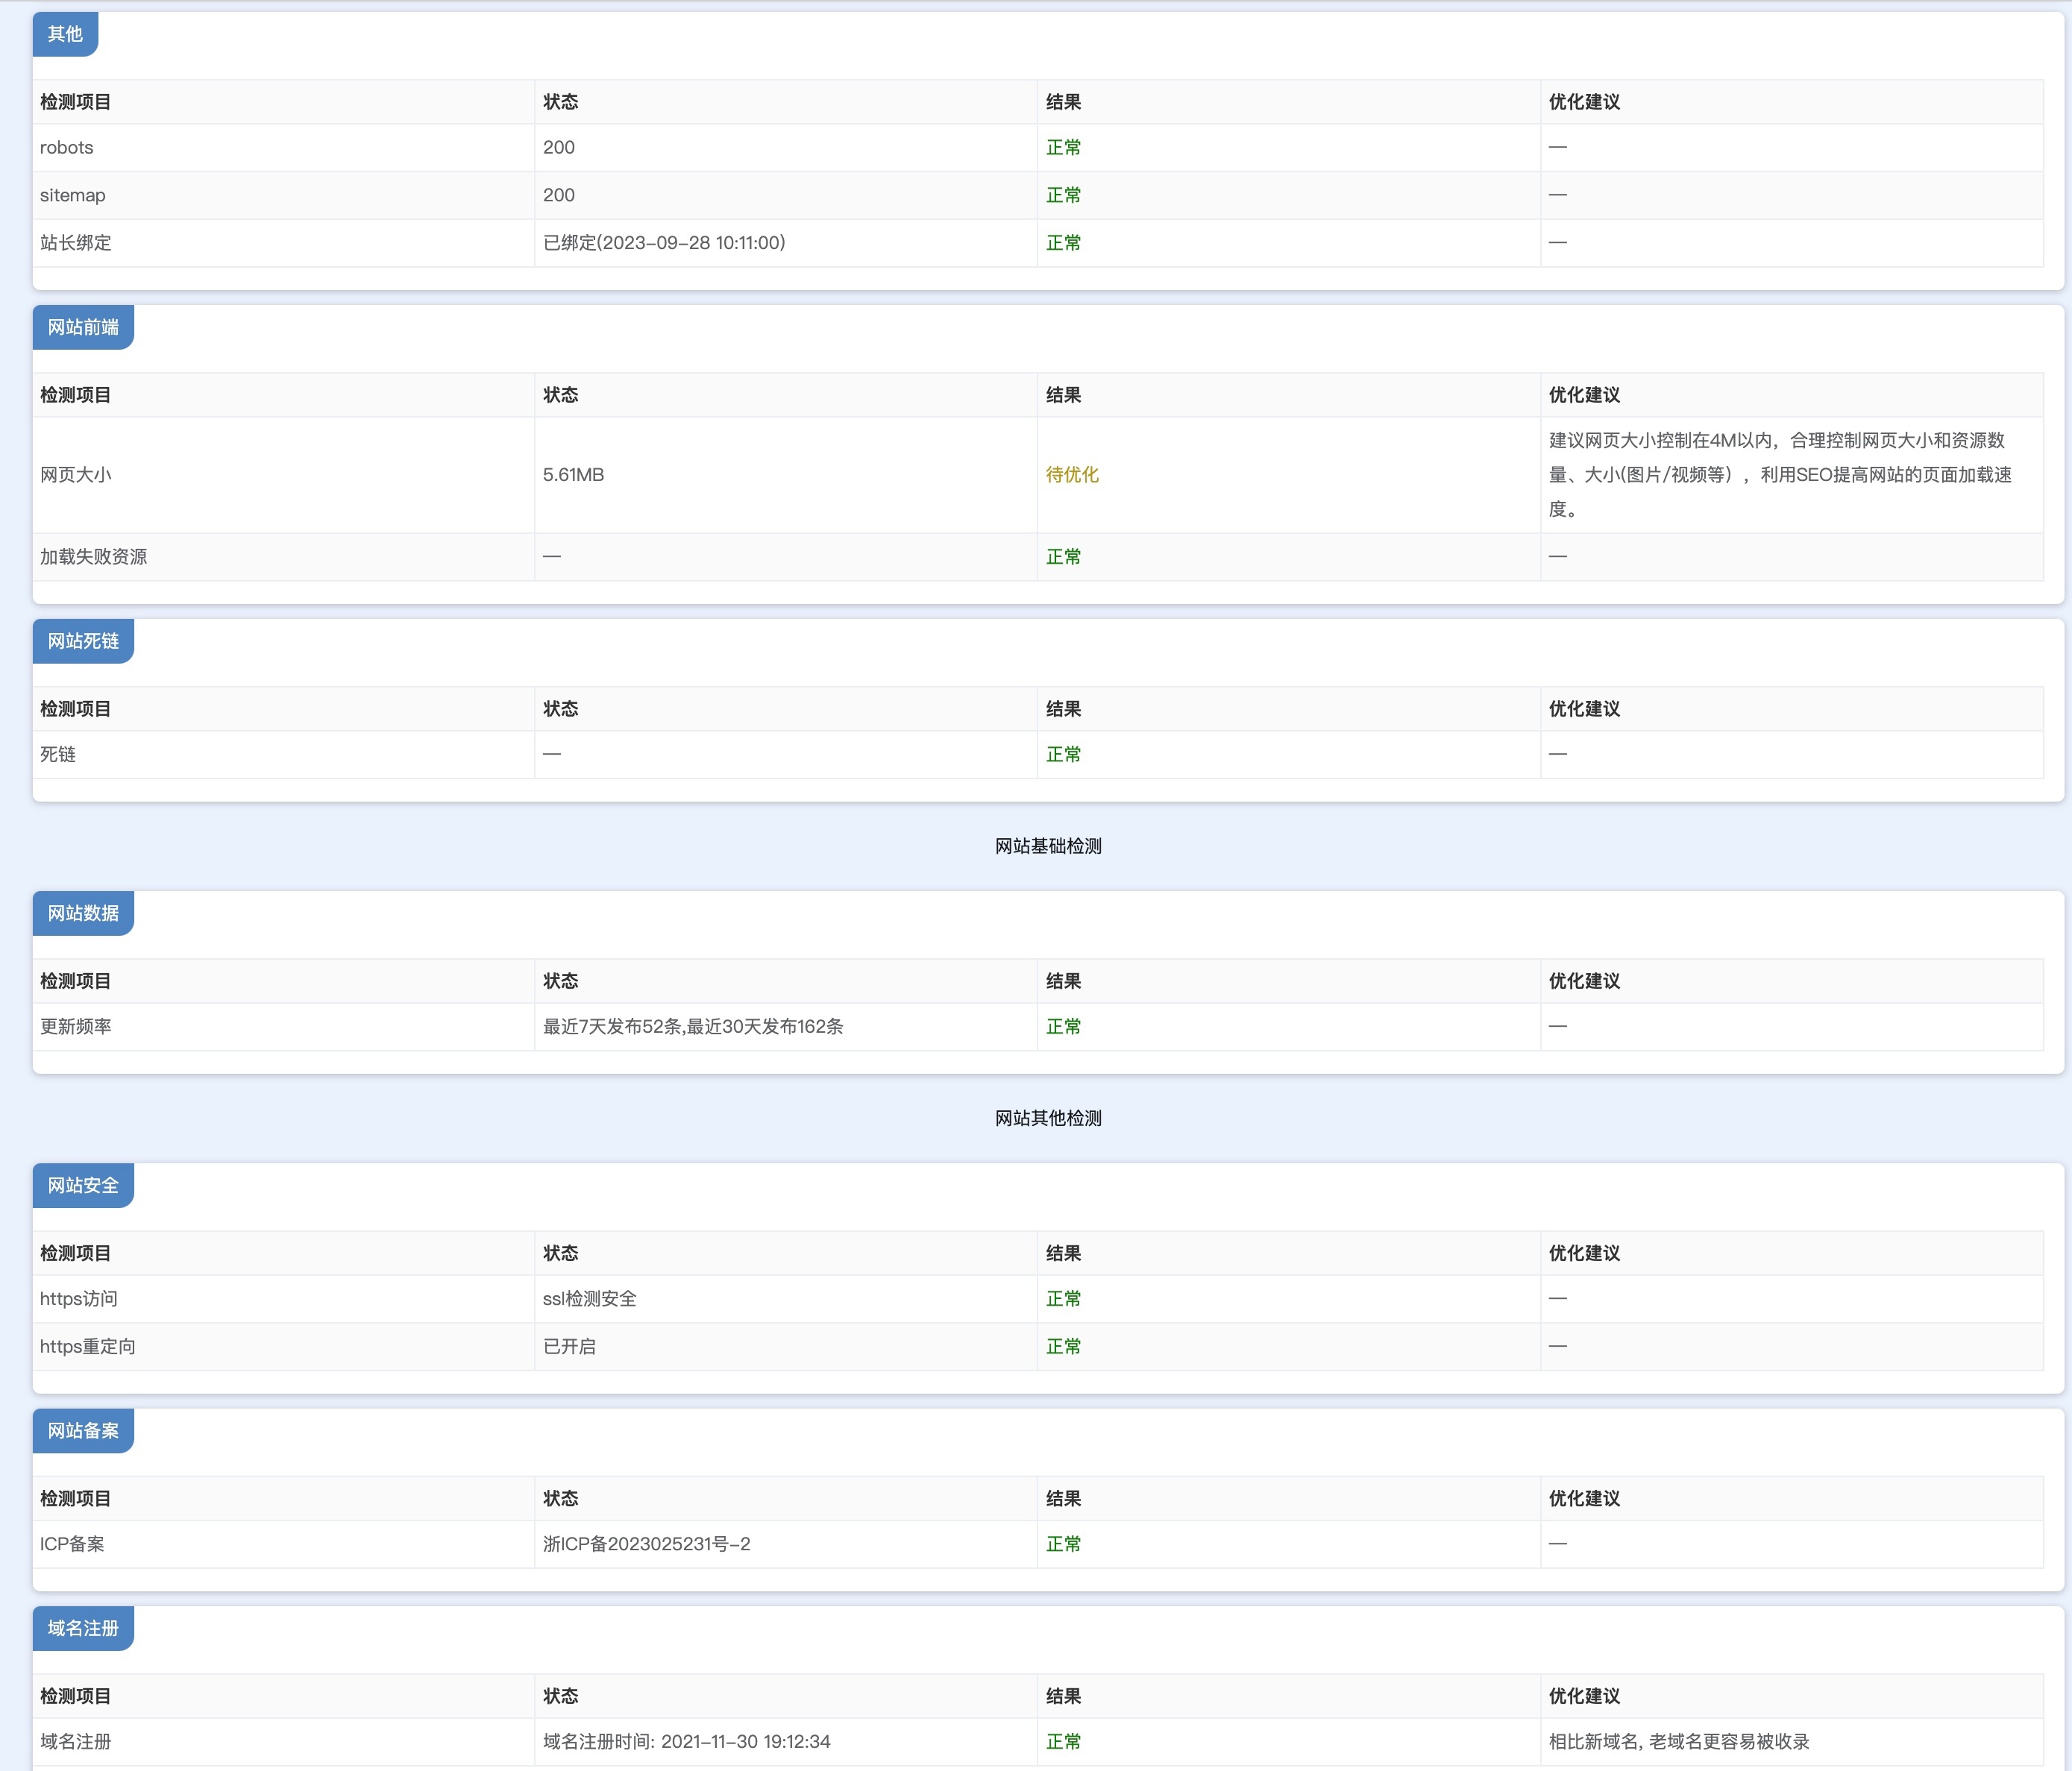Click the 正常 result for 域名注册 row

(x=1064, y=1742)
